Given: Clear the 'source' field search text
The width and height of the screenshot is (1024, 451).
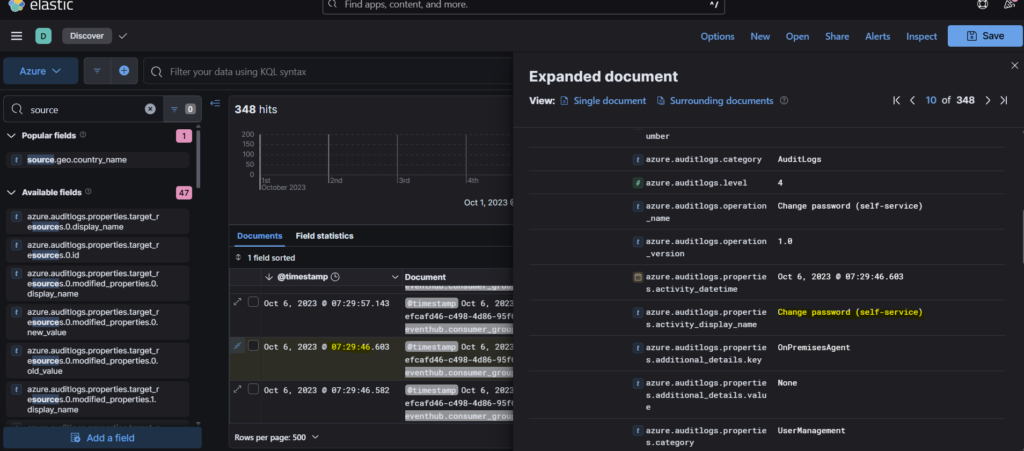Looking at the screenshot, I should [150, 109].
